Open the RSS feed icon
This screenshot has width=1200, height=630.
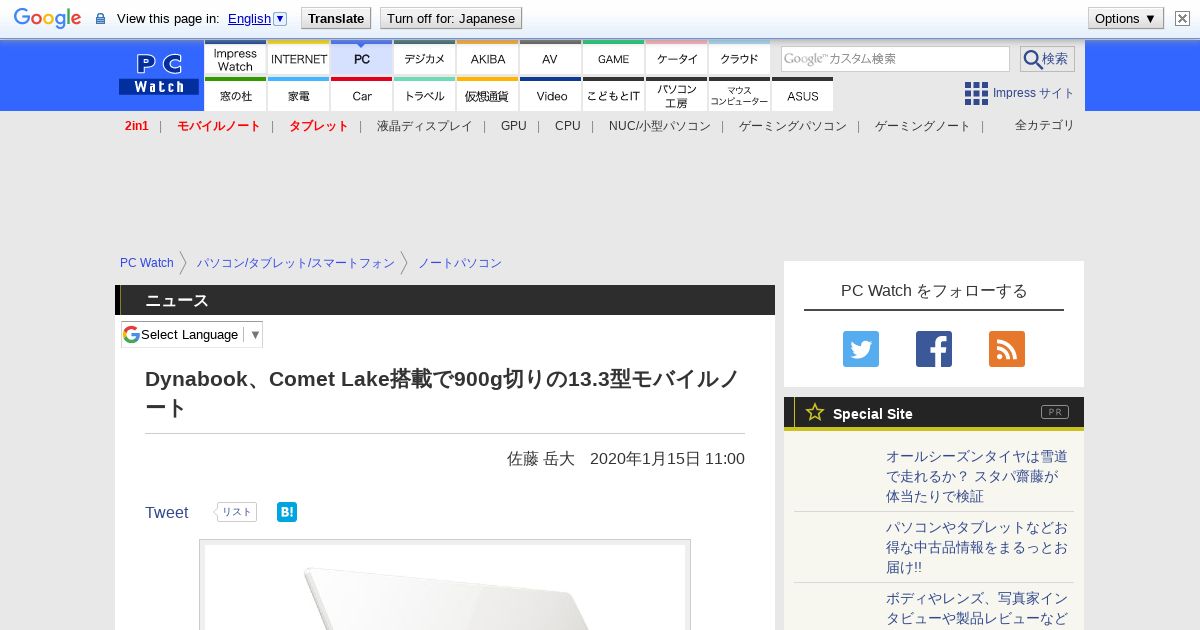point(1007,349)
